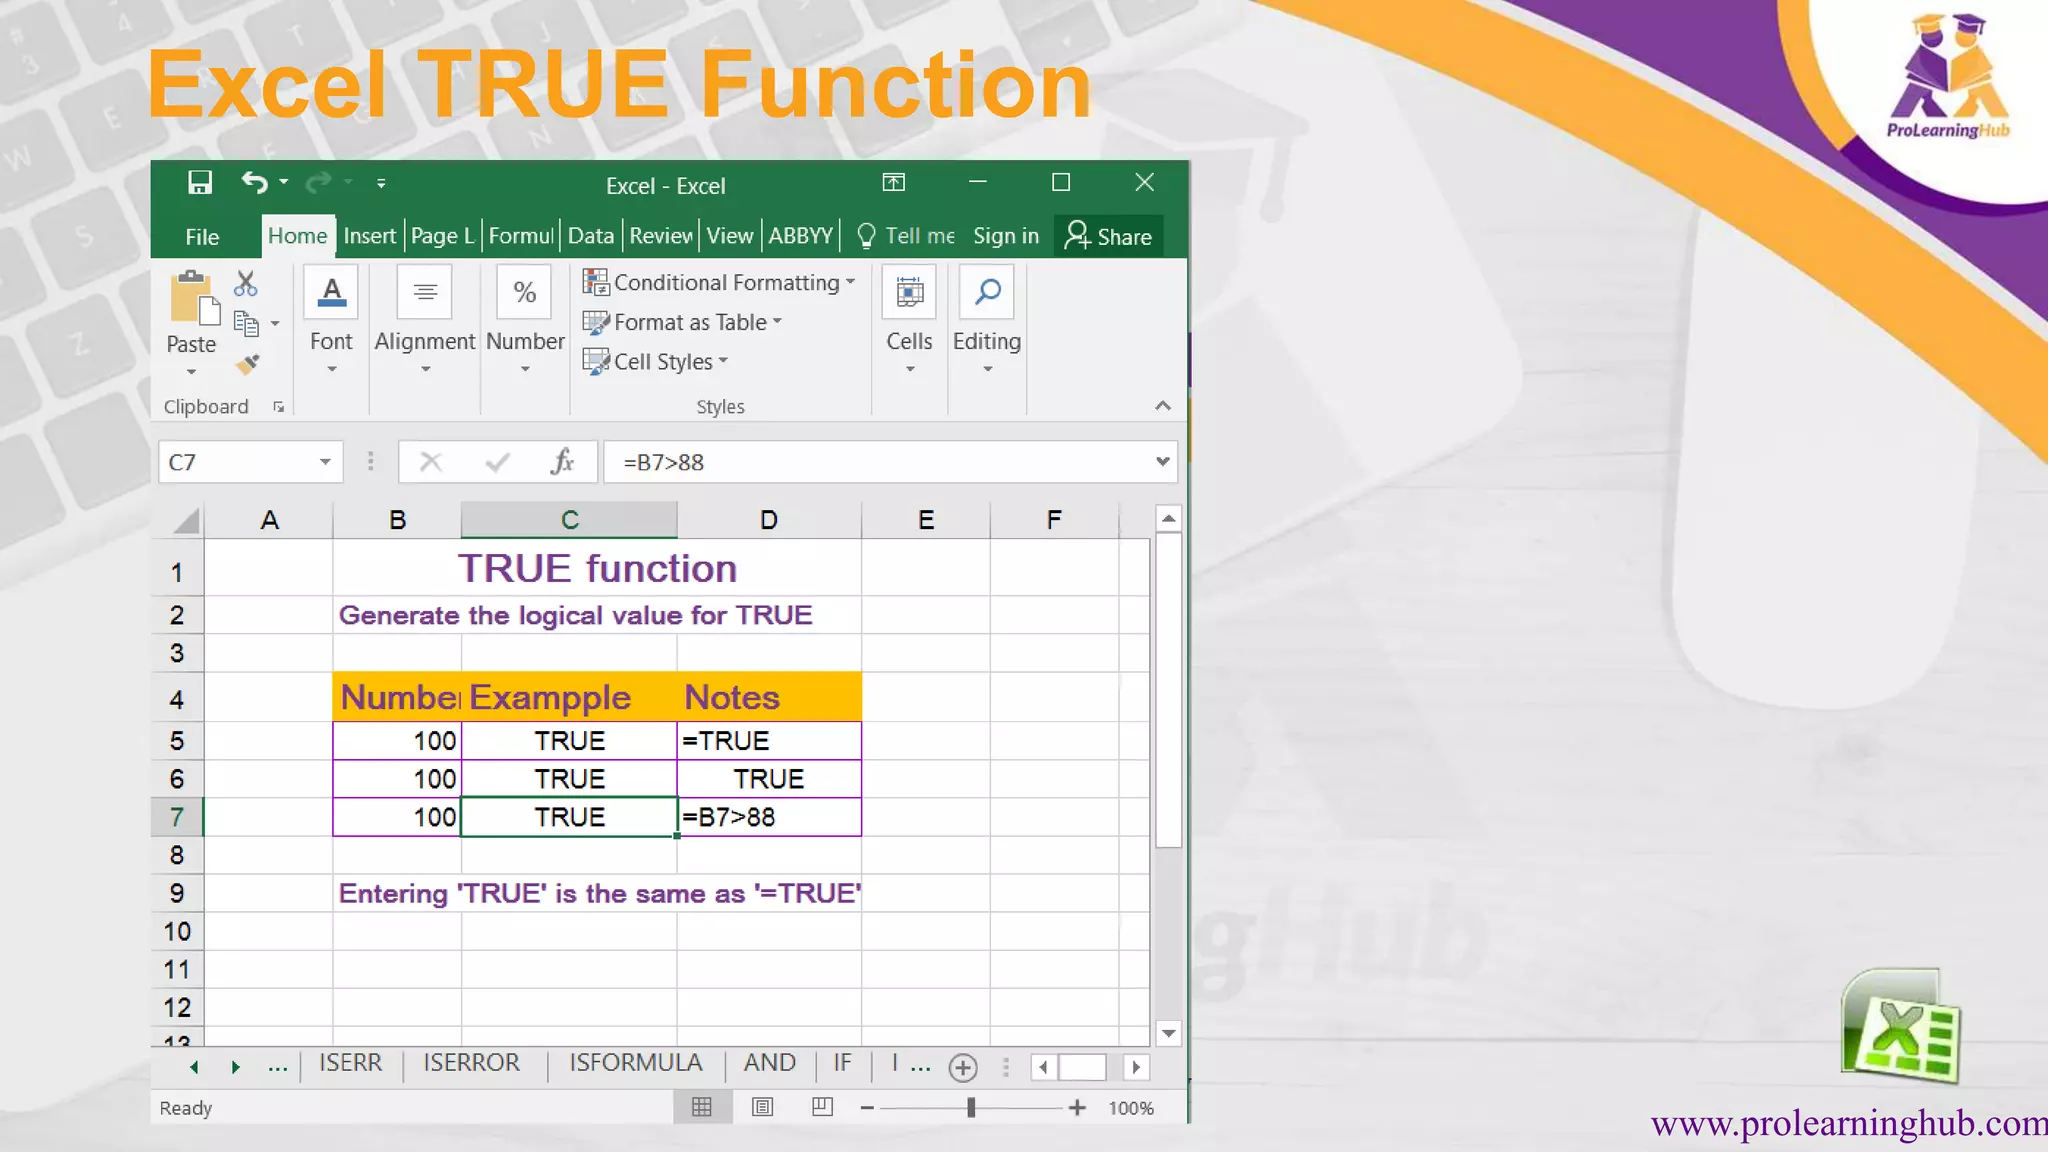The image size is (2048, 1152).
Task: Expand the Name Box dropdown arrow
Action: point(325,462)
